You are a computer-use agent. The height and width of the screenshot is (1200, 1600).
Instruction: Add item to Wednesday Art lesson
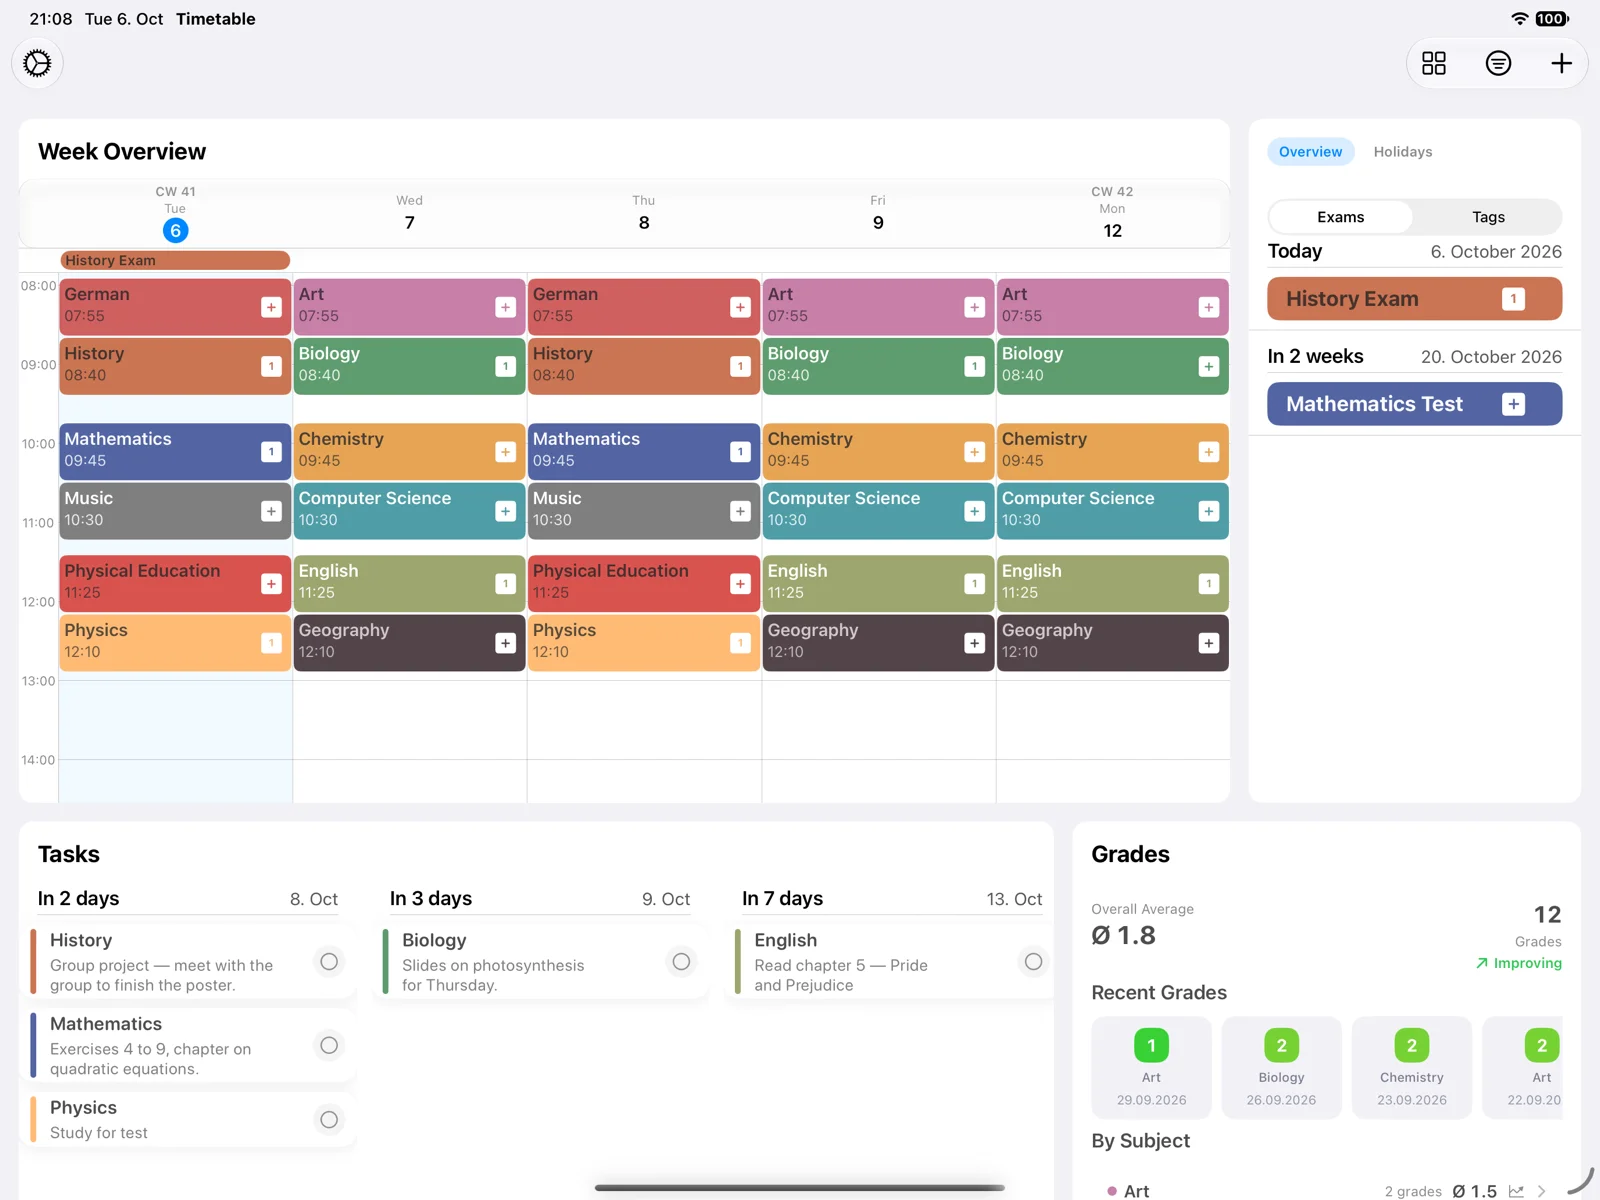[506, 307]
